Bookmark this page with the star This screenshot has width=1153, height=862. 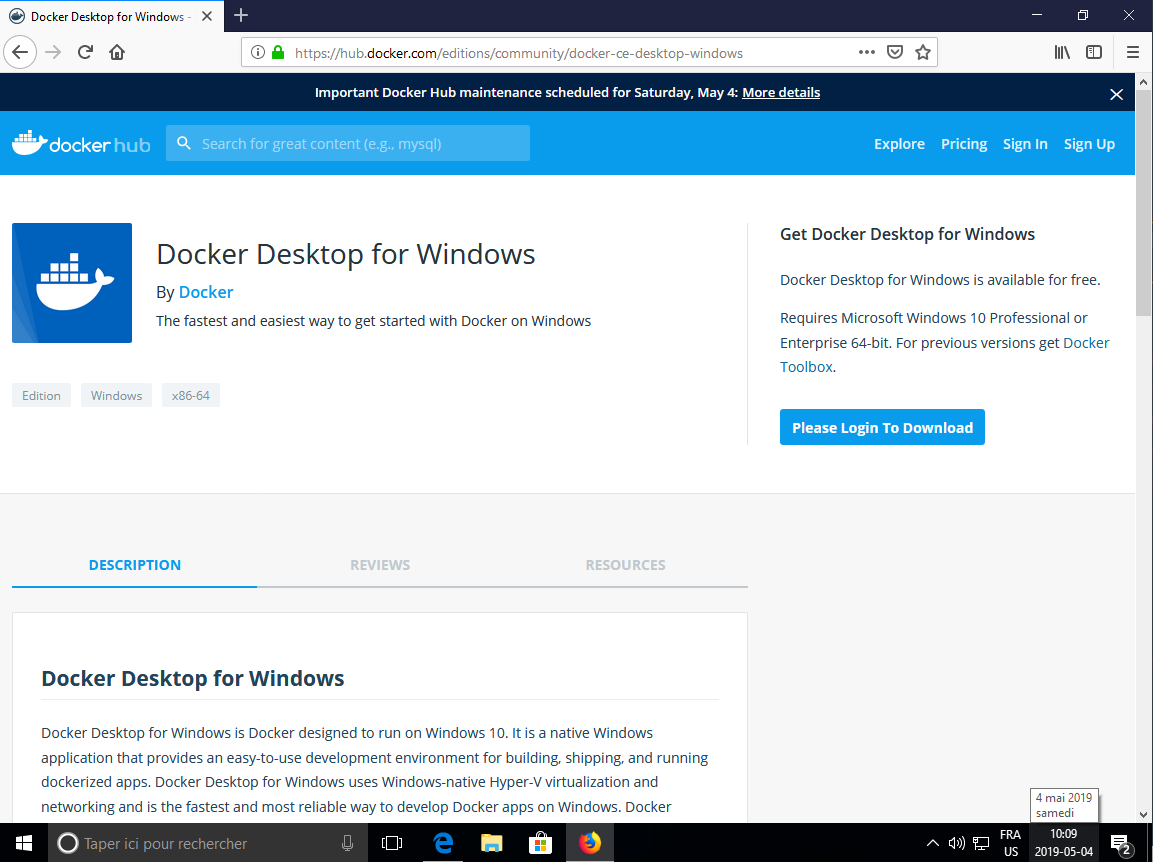point(923,52)
